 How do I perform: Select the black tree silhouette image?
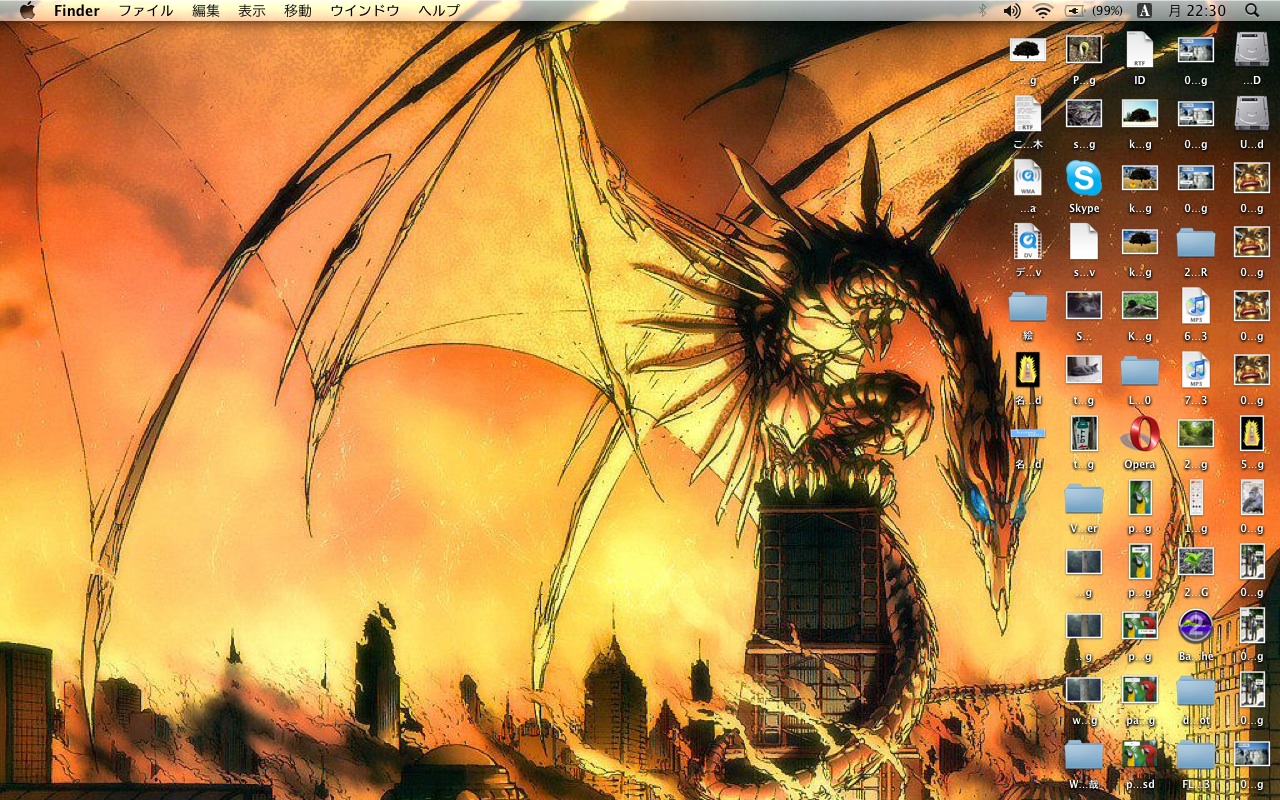[x=1028, y=50]
